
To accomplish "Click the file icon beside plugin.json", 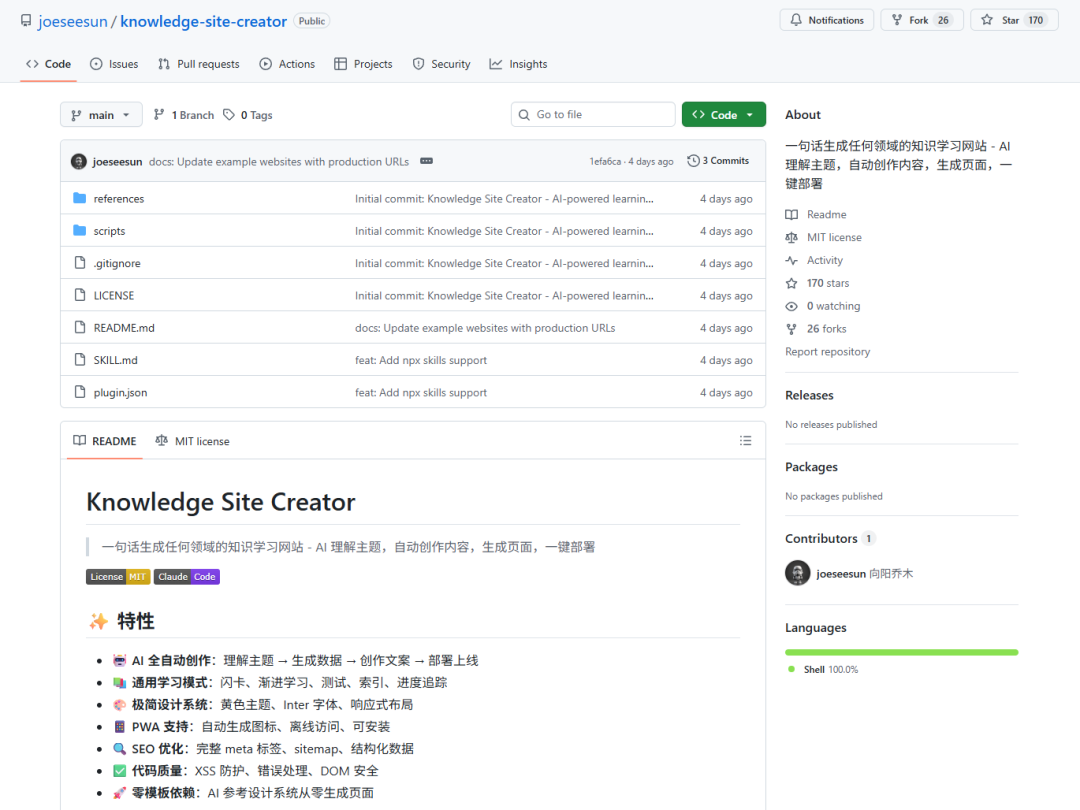I will [80, 393].
